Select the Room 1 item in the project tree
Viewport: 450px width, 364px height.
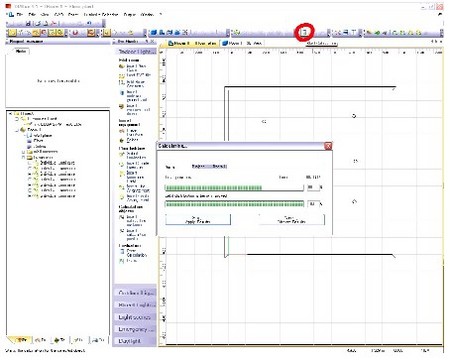(34, 130)
